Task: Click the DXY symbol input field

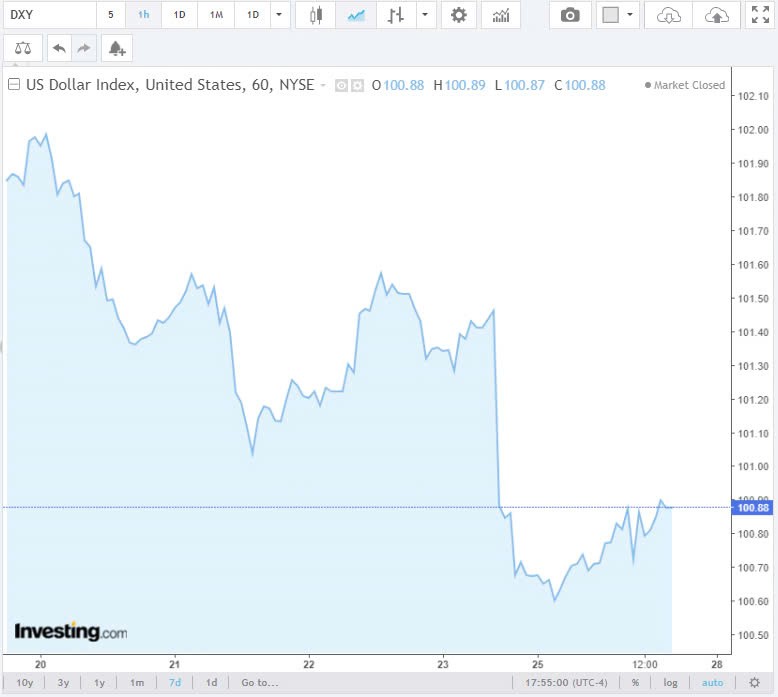Action: (50, 15)
